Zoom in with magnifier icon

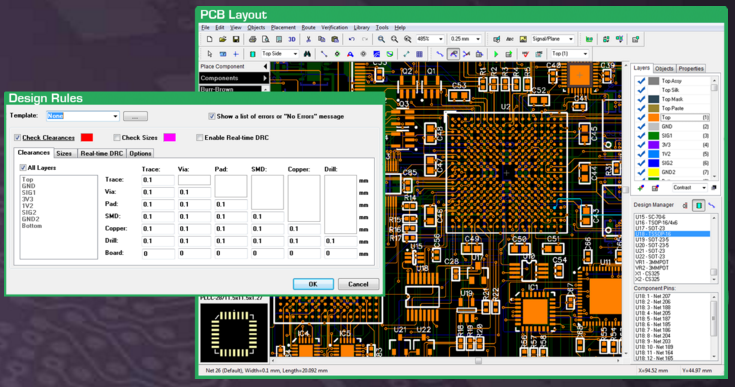pyautogui.click(x=381, y=39)
